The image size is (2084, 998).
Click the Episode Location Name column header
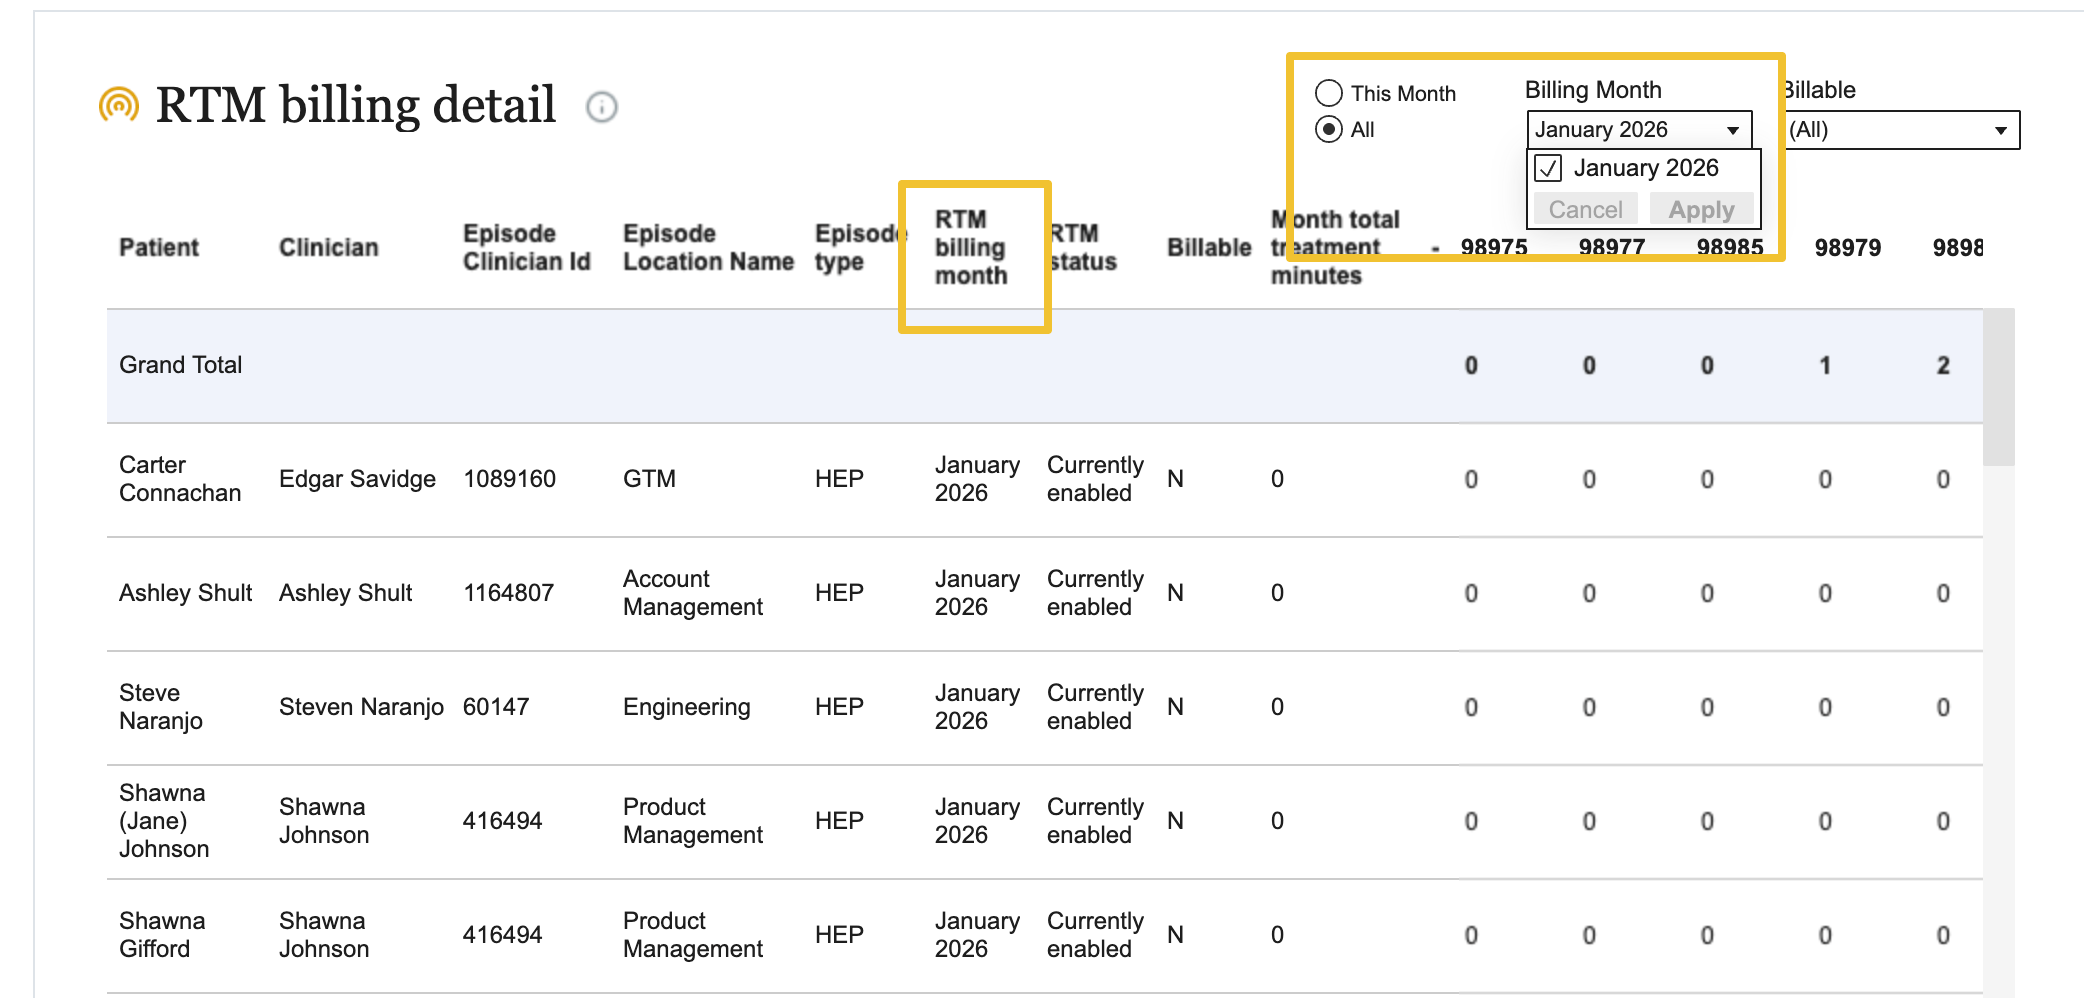tap(708, 247)
